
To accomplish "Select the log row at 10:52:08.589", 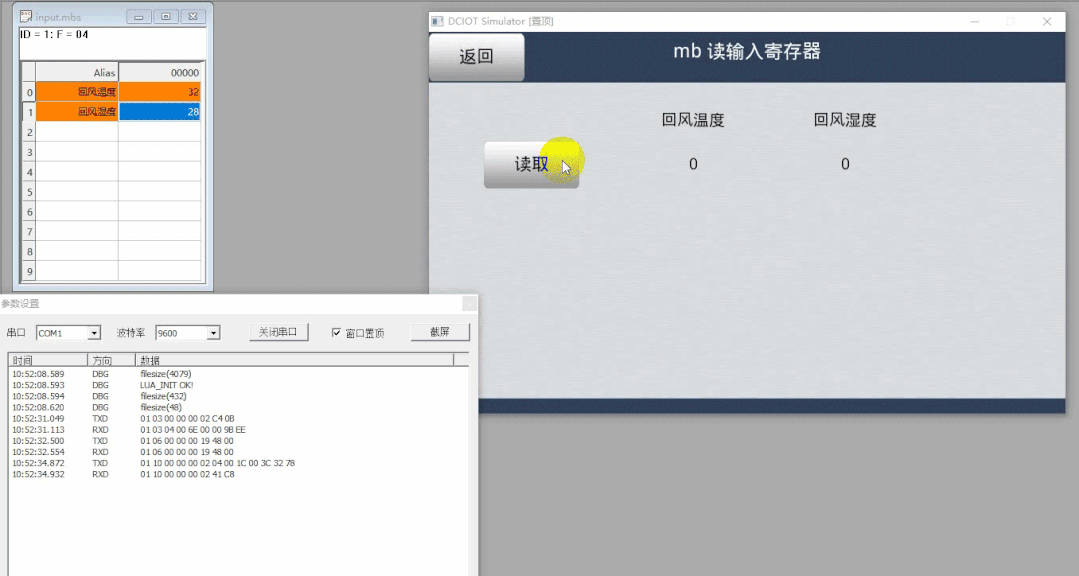I will (238, 374).
